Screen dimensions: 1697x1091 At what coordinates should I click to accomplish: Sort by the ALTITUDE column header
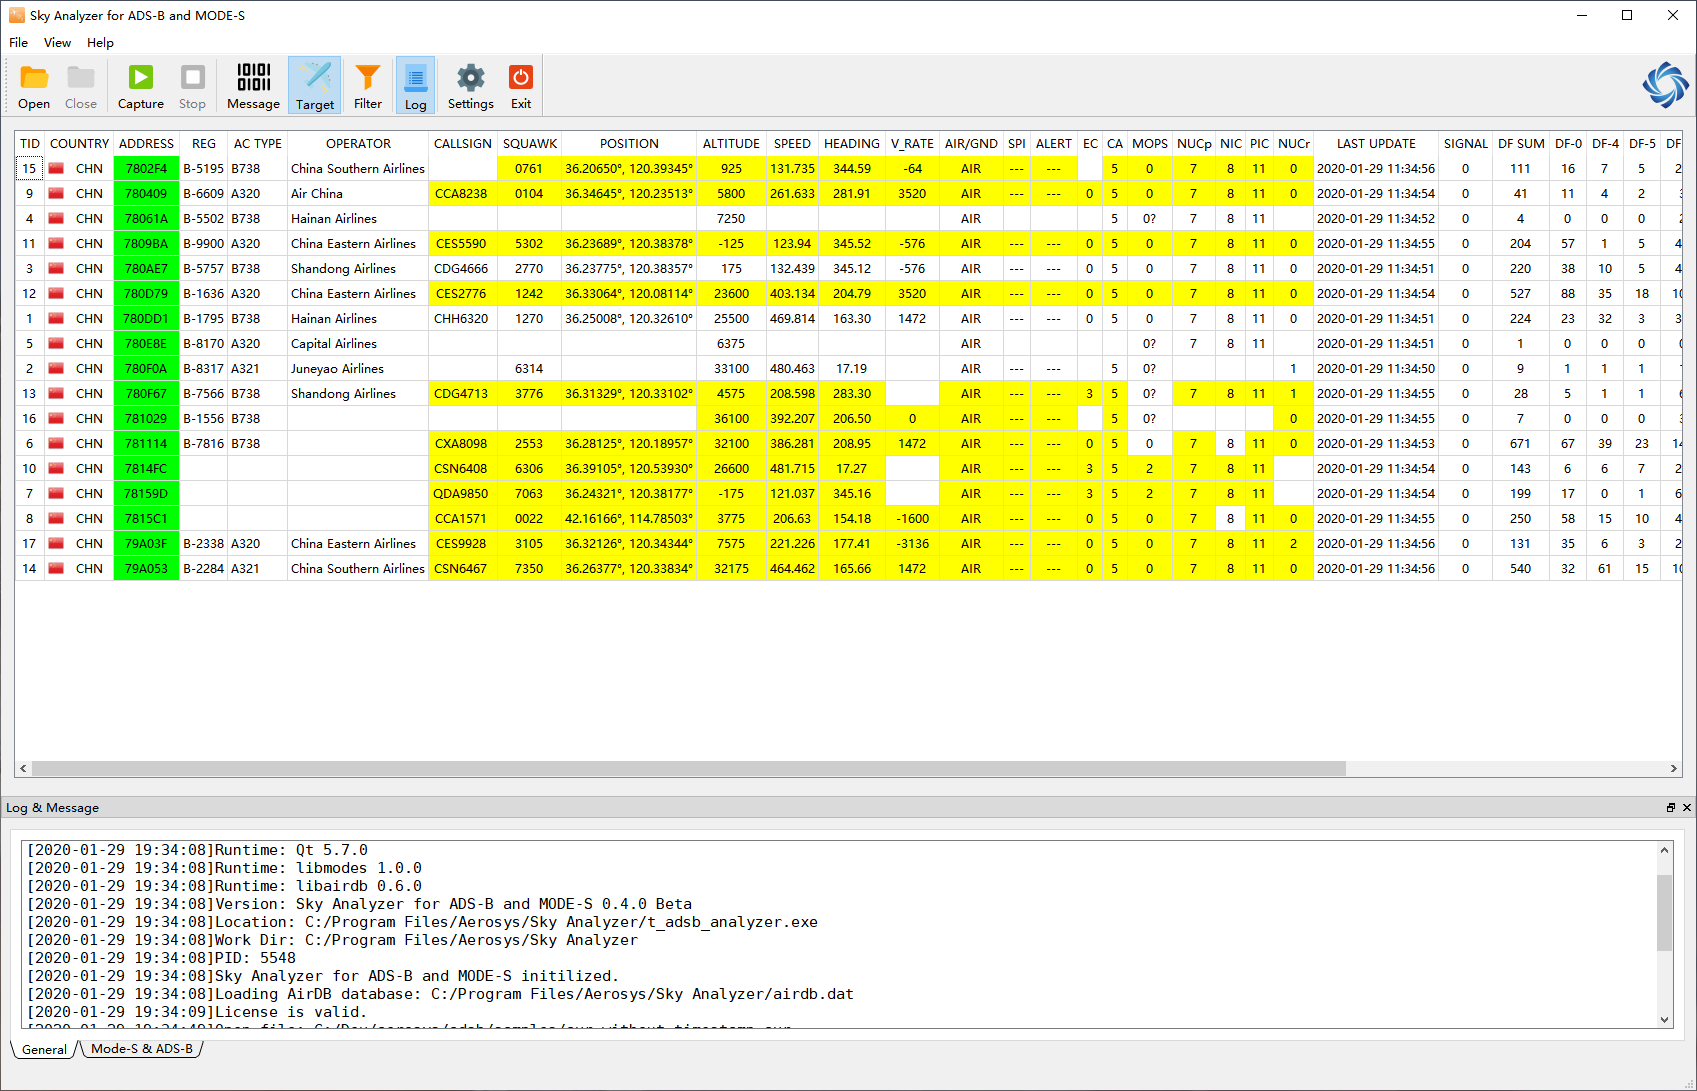(731, 143)
